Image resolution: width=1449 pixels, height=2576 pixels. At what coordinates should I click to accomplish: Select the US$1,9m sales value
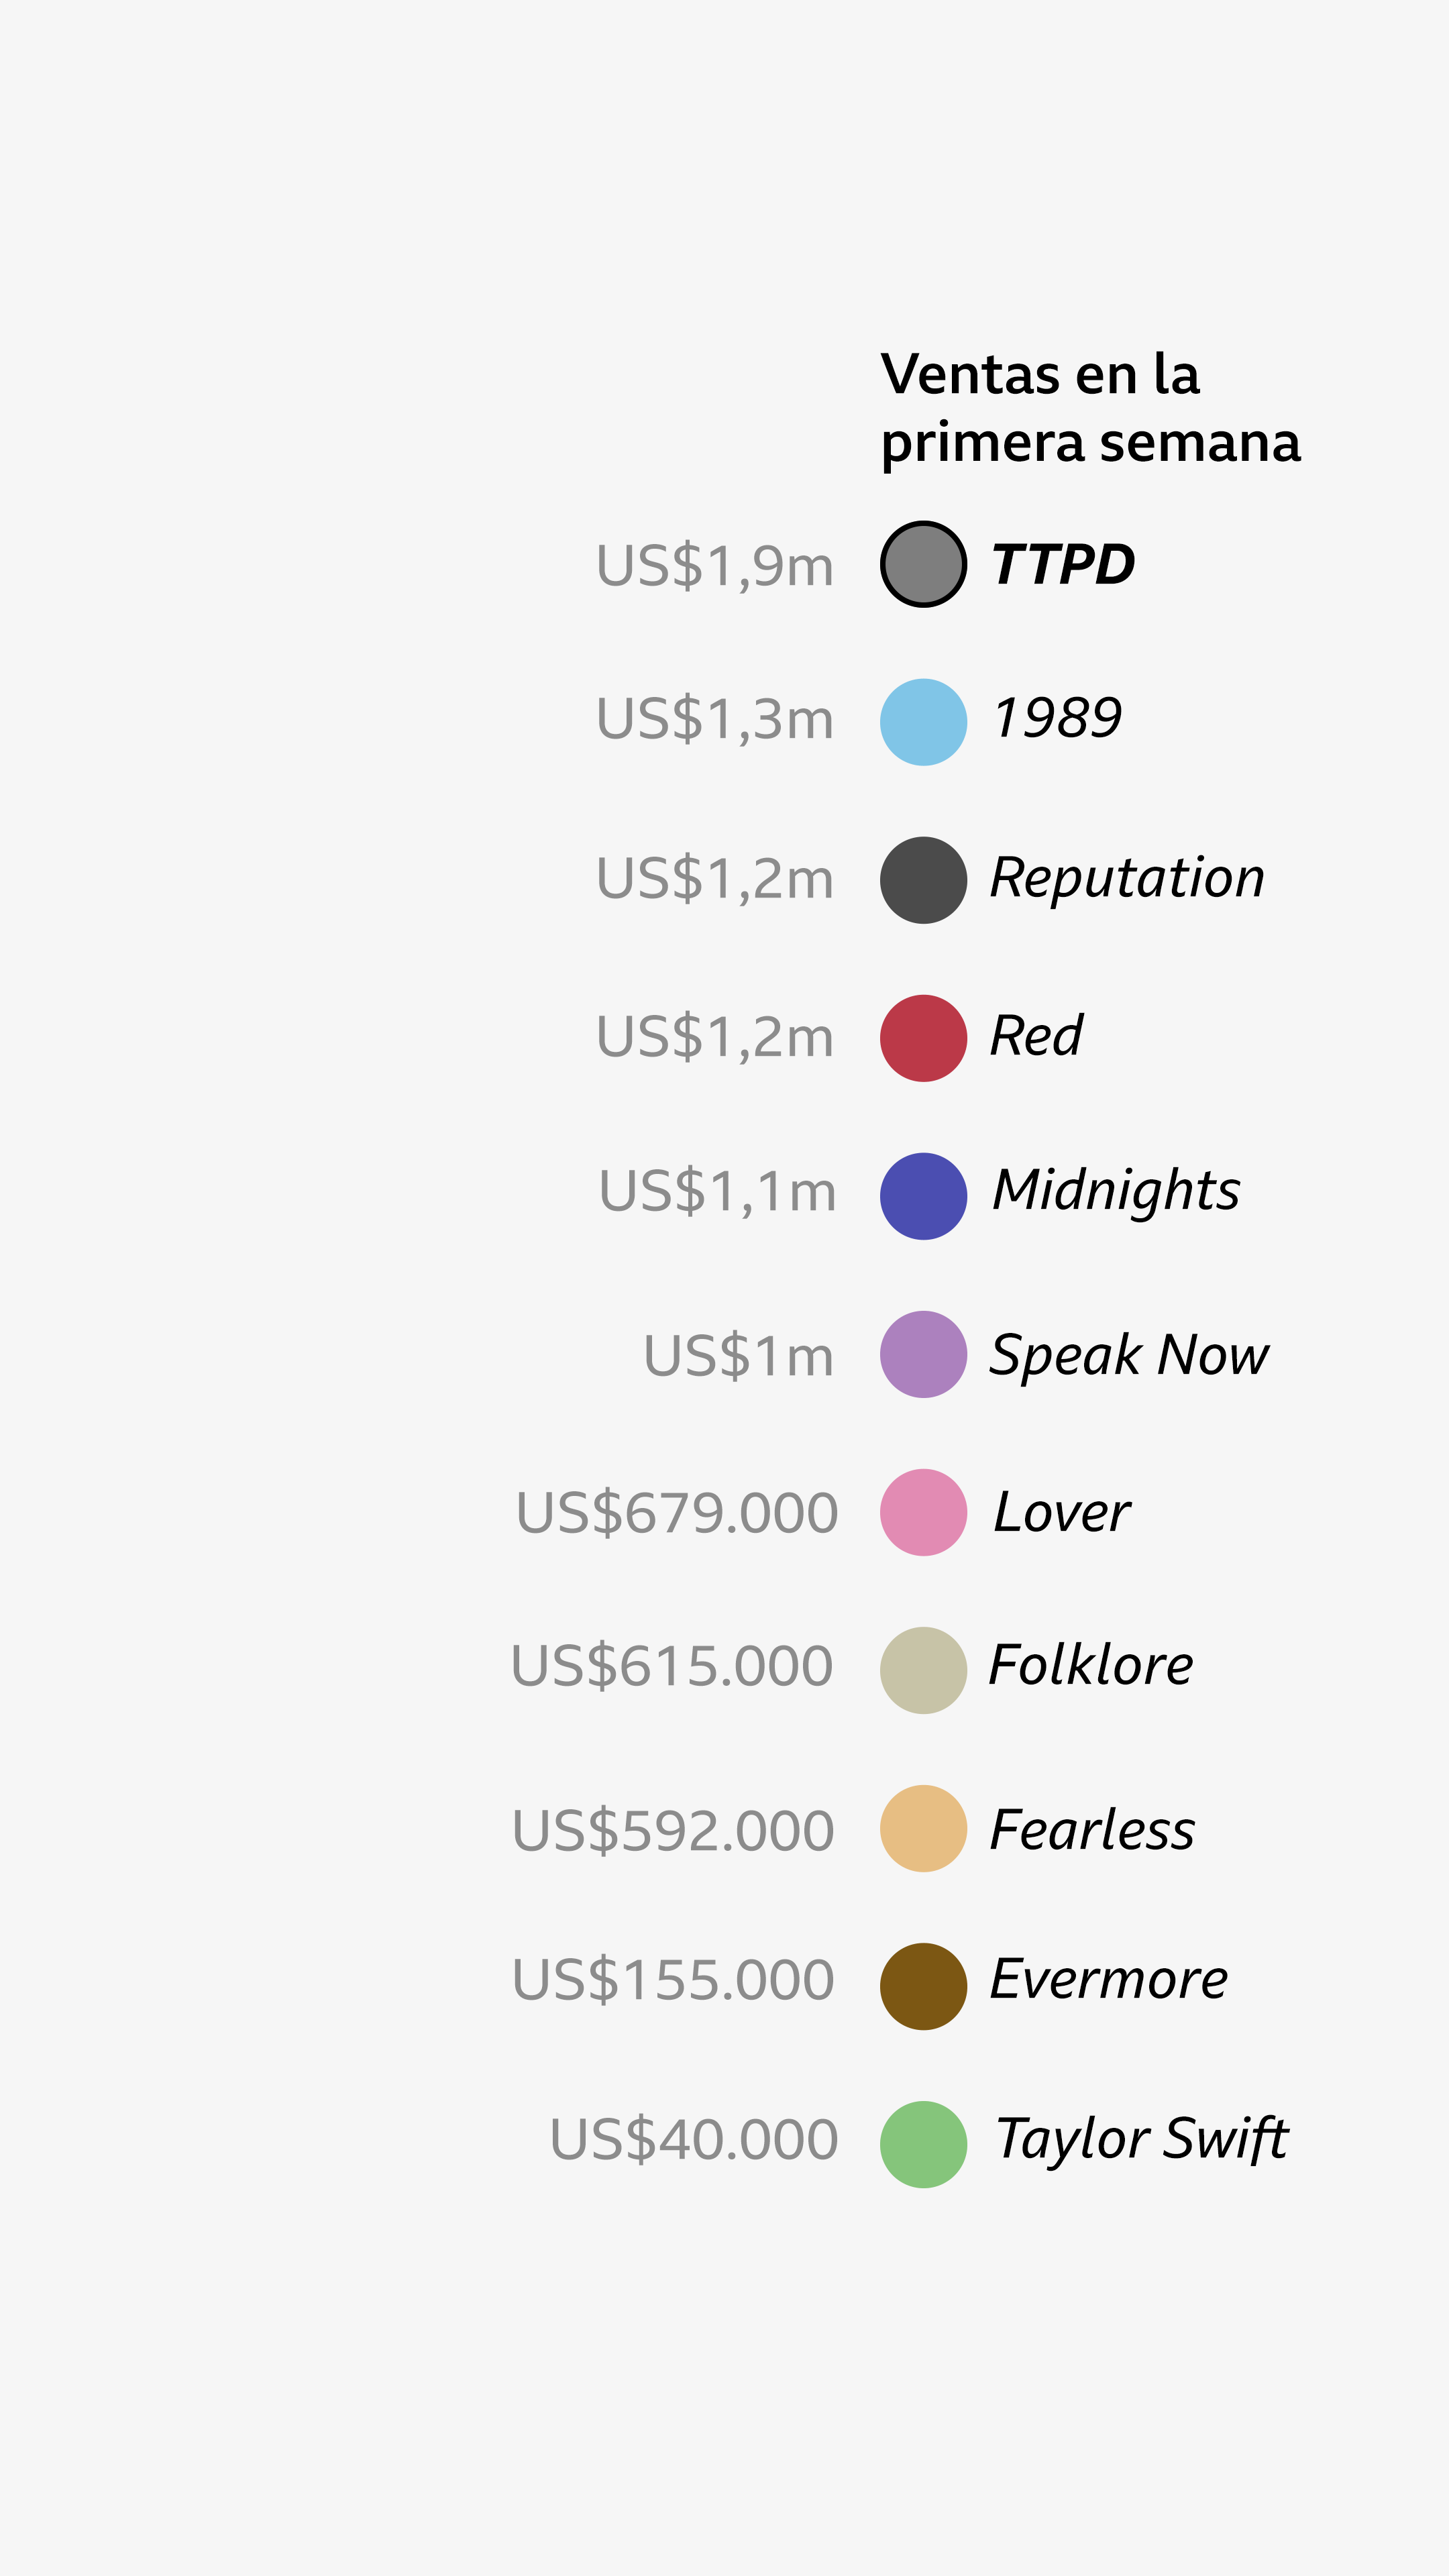714,566
